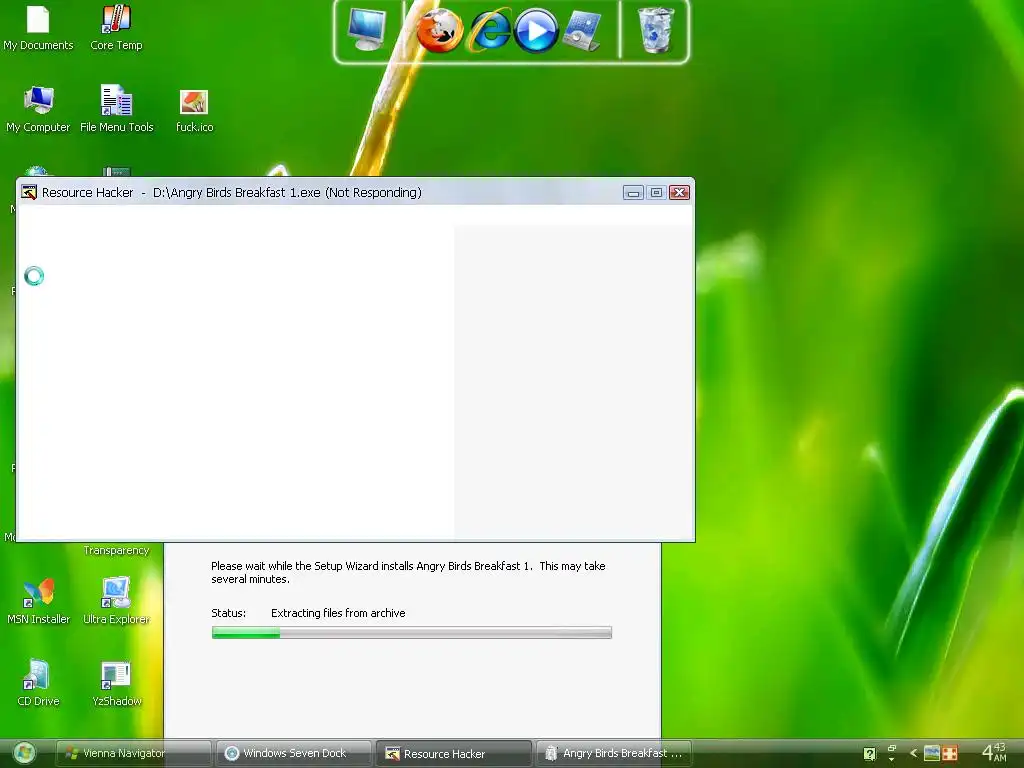Minimize the Resource Hacker window
The width and height of the screenshot is (1024, 768).
(633, 192)
